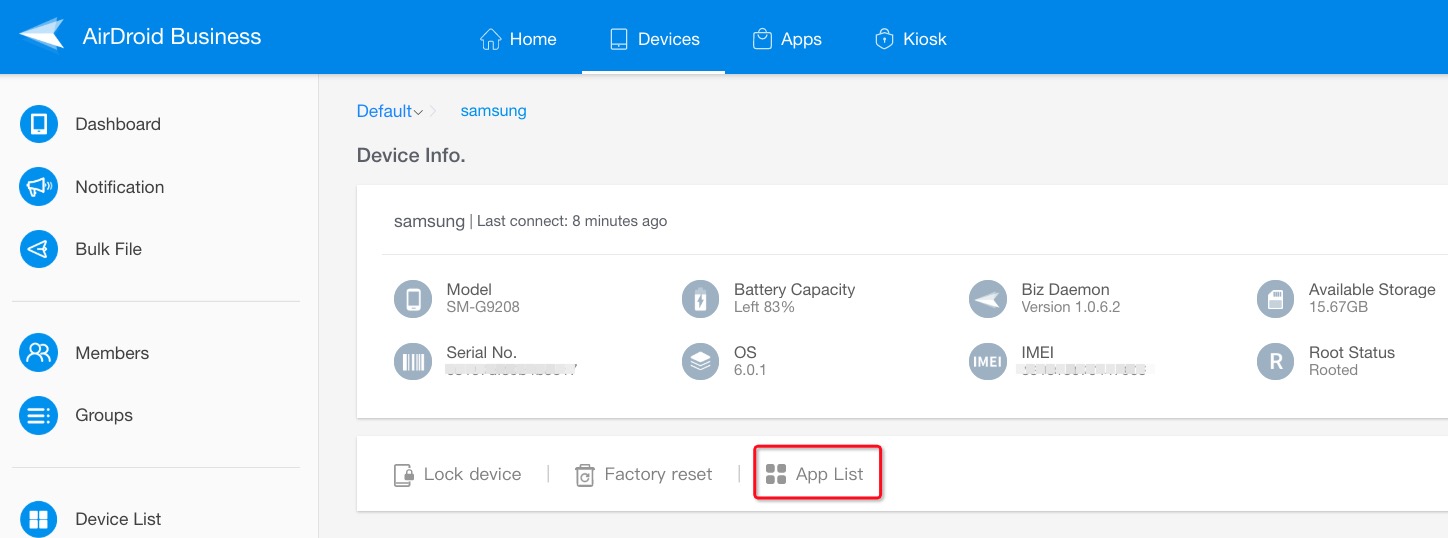This screenshot has height=538, width=1448.
Task: Click the 'Version 1.0.6.2' text
Action: tap(1071, 307)
